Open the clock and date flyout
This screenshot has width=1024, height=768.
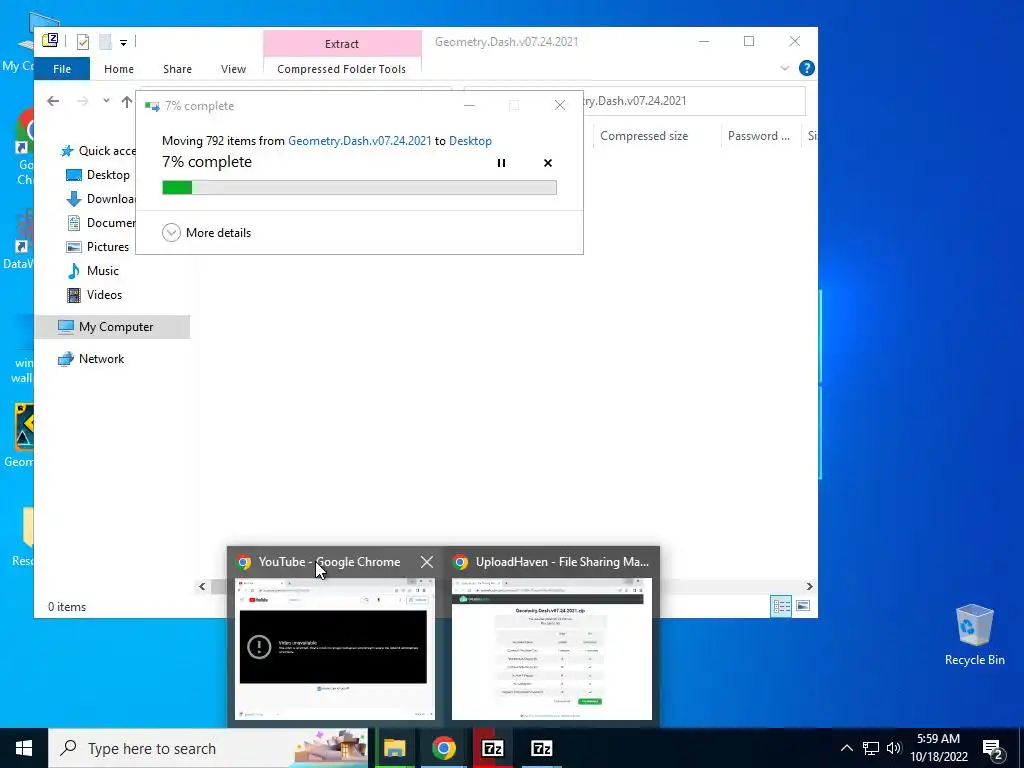click(939, 748)
